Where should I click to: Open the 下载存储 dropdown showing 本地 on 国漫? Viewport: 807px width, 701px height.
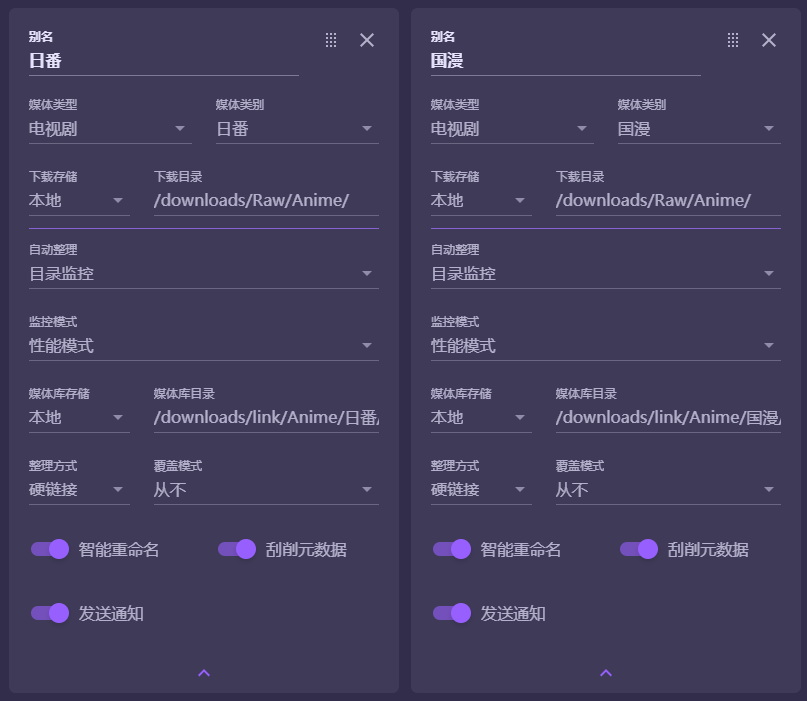(481, 200)
